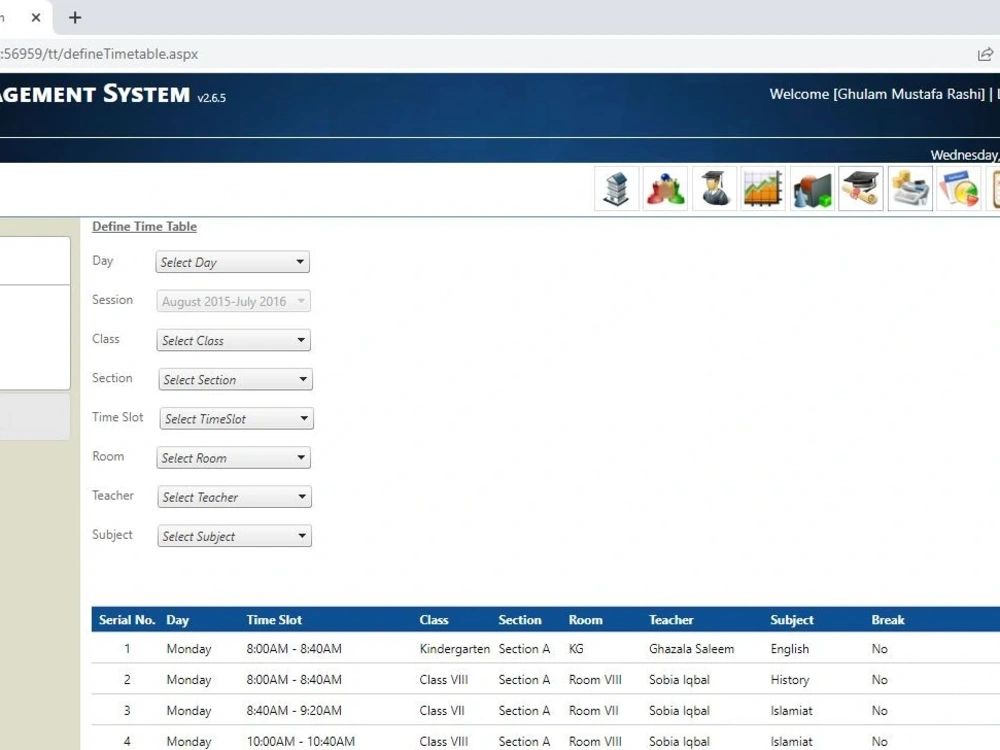Viewport: 1000px width, 750px height.
Task: Open the chalkboard shapes module icon
Action: [x=812, y=189]
